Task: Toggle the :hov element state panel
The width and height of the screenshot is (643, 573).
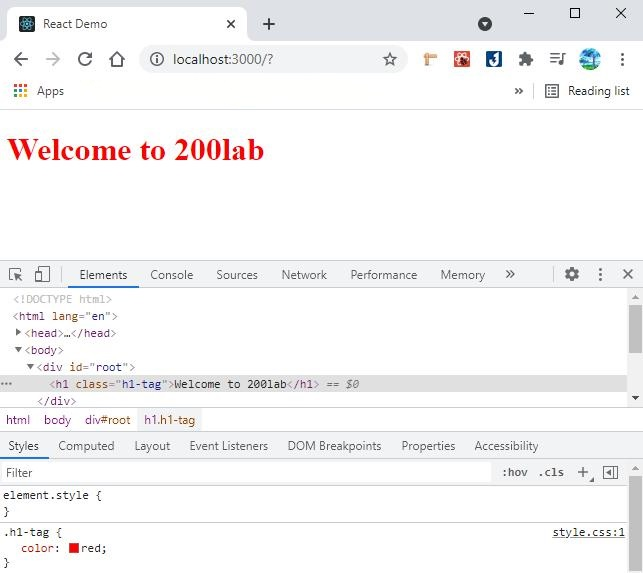Action: 515,473
